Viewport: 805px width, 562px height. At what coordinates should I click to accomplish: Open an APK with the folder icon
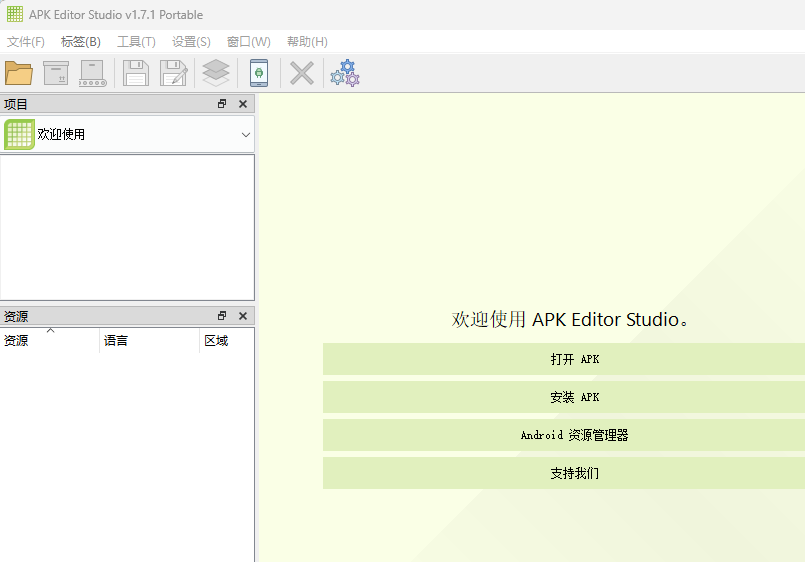pos(18,73)
